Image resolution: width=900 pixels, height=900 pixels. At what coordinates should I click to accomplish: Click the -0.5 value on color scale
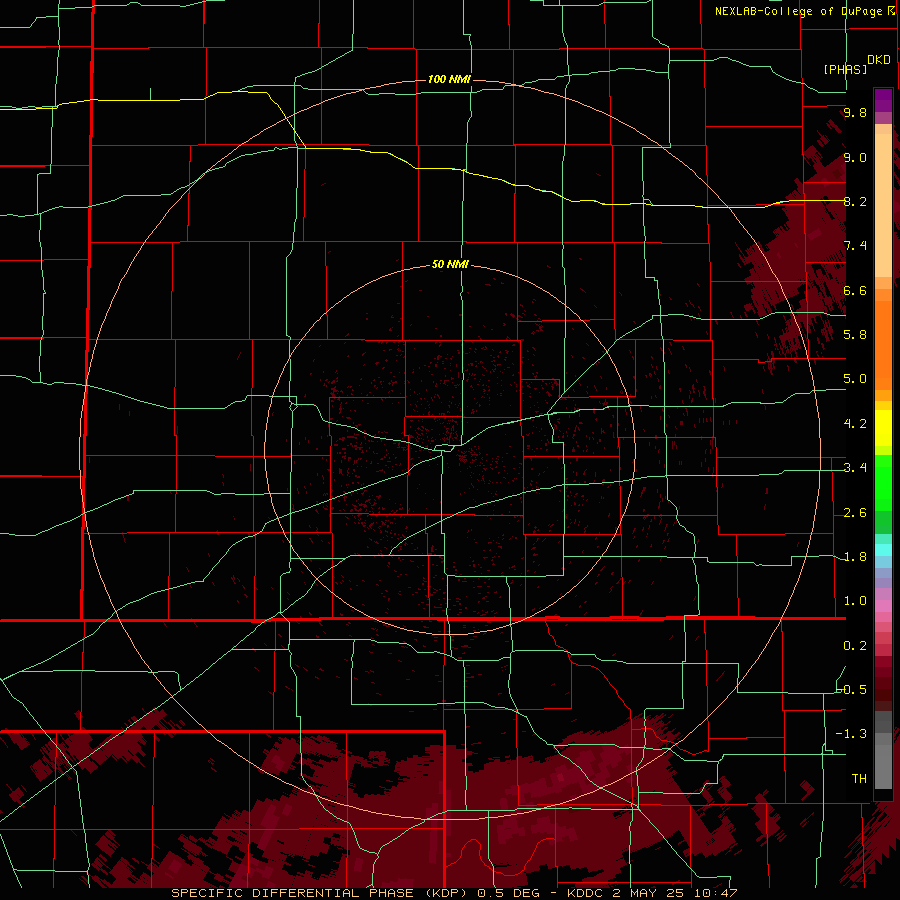[x=852, y=689]
